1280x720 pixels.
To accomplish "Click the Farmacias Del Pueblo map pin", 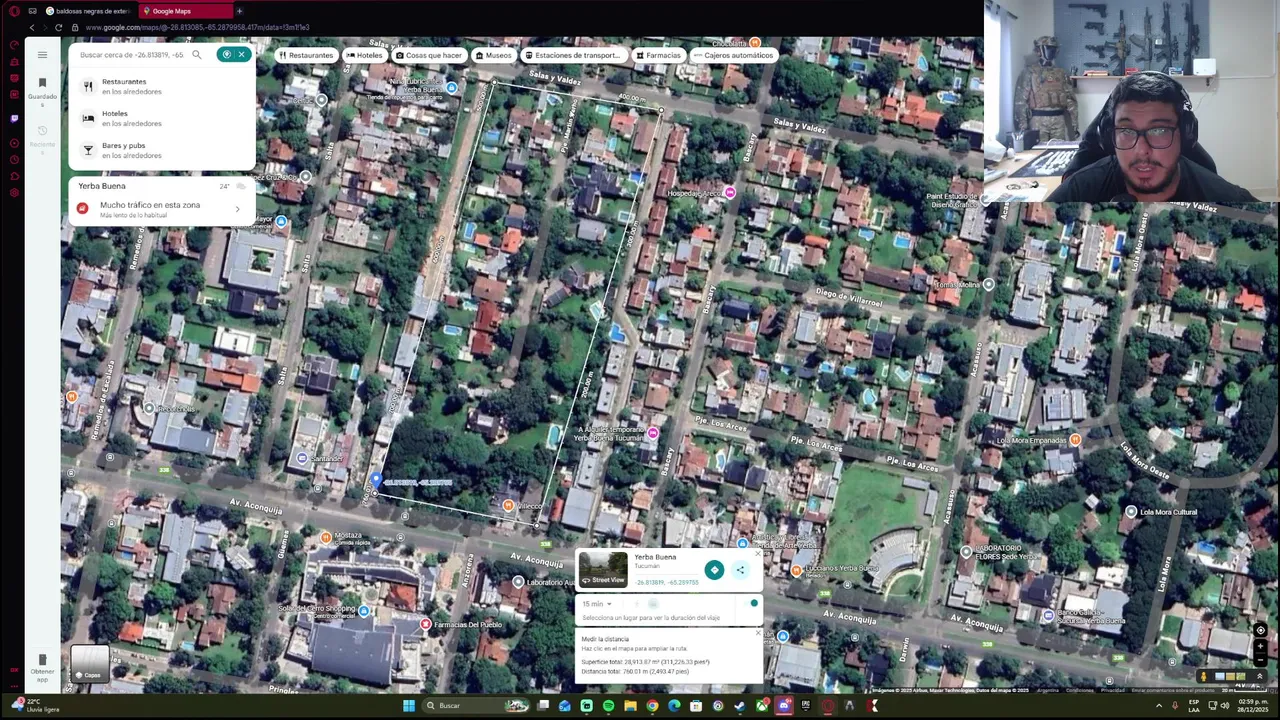I will (x=426, y=624).
